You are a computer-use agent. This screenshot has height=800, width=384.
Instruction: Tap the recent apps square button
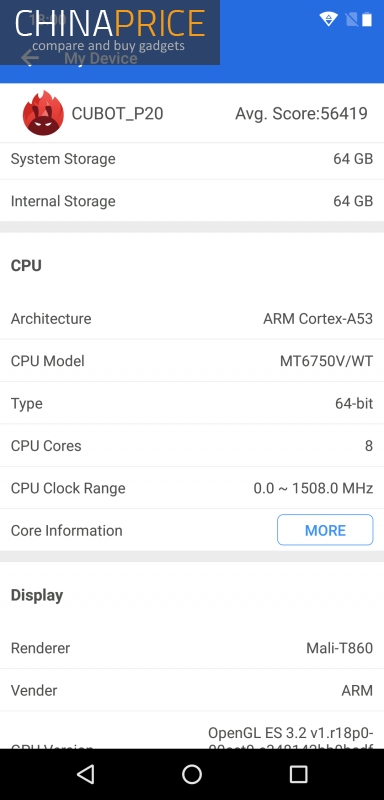(298, 774)
